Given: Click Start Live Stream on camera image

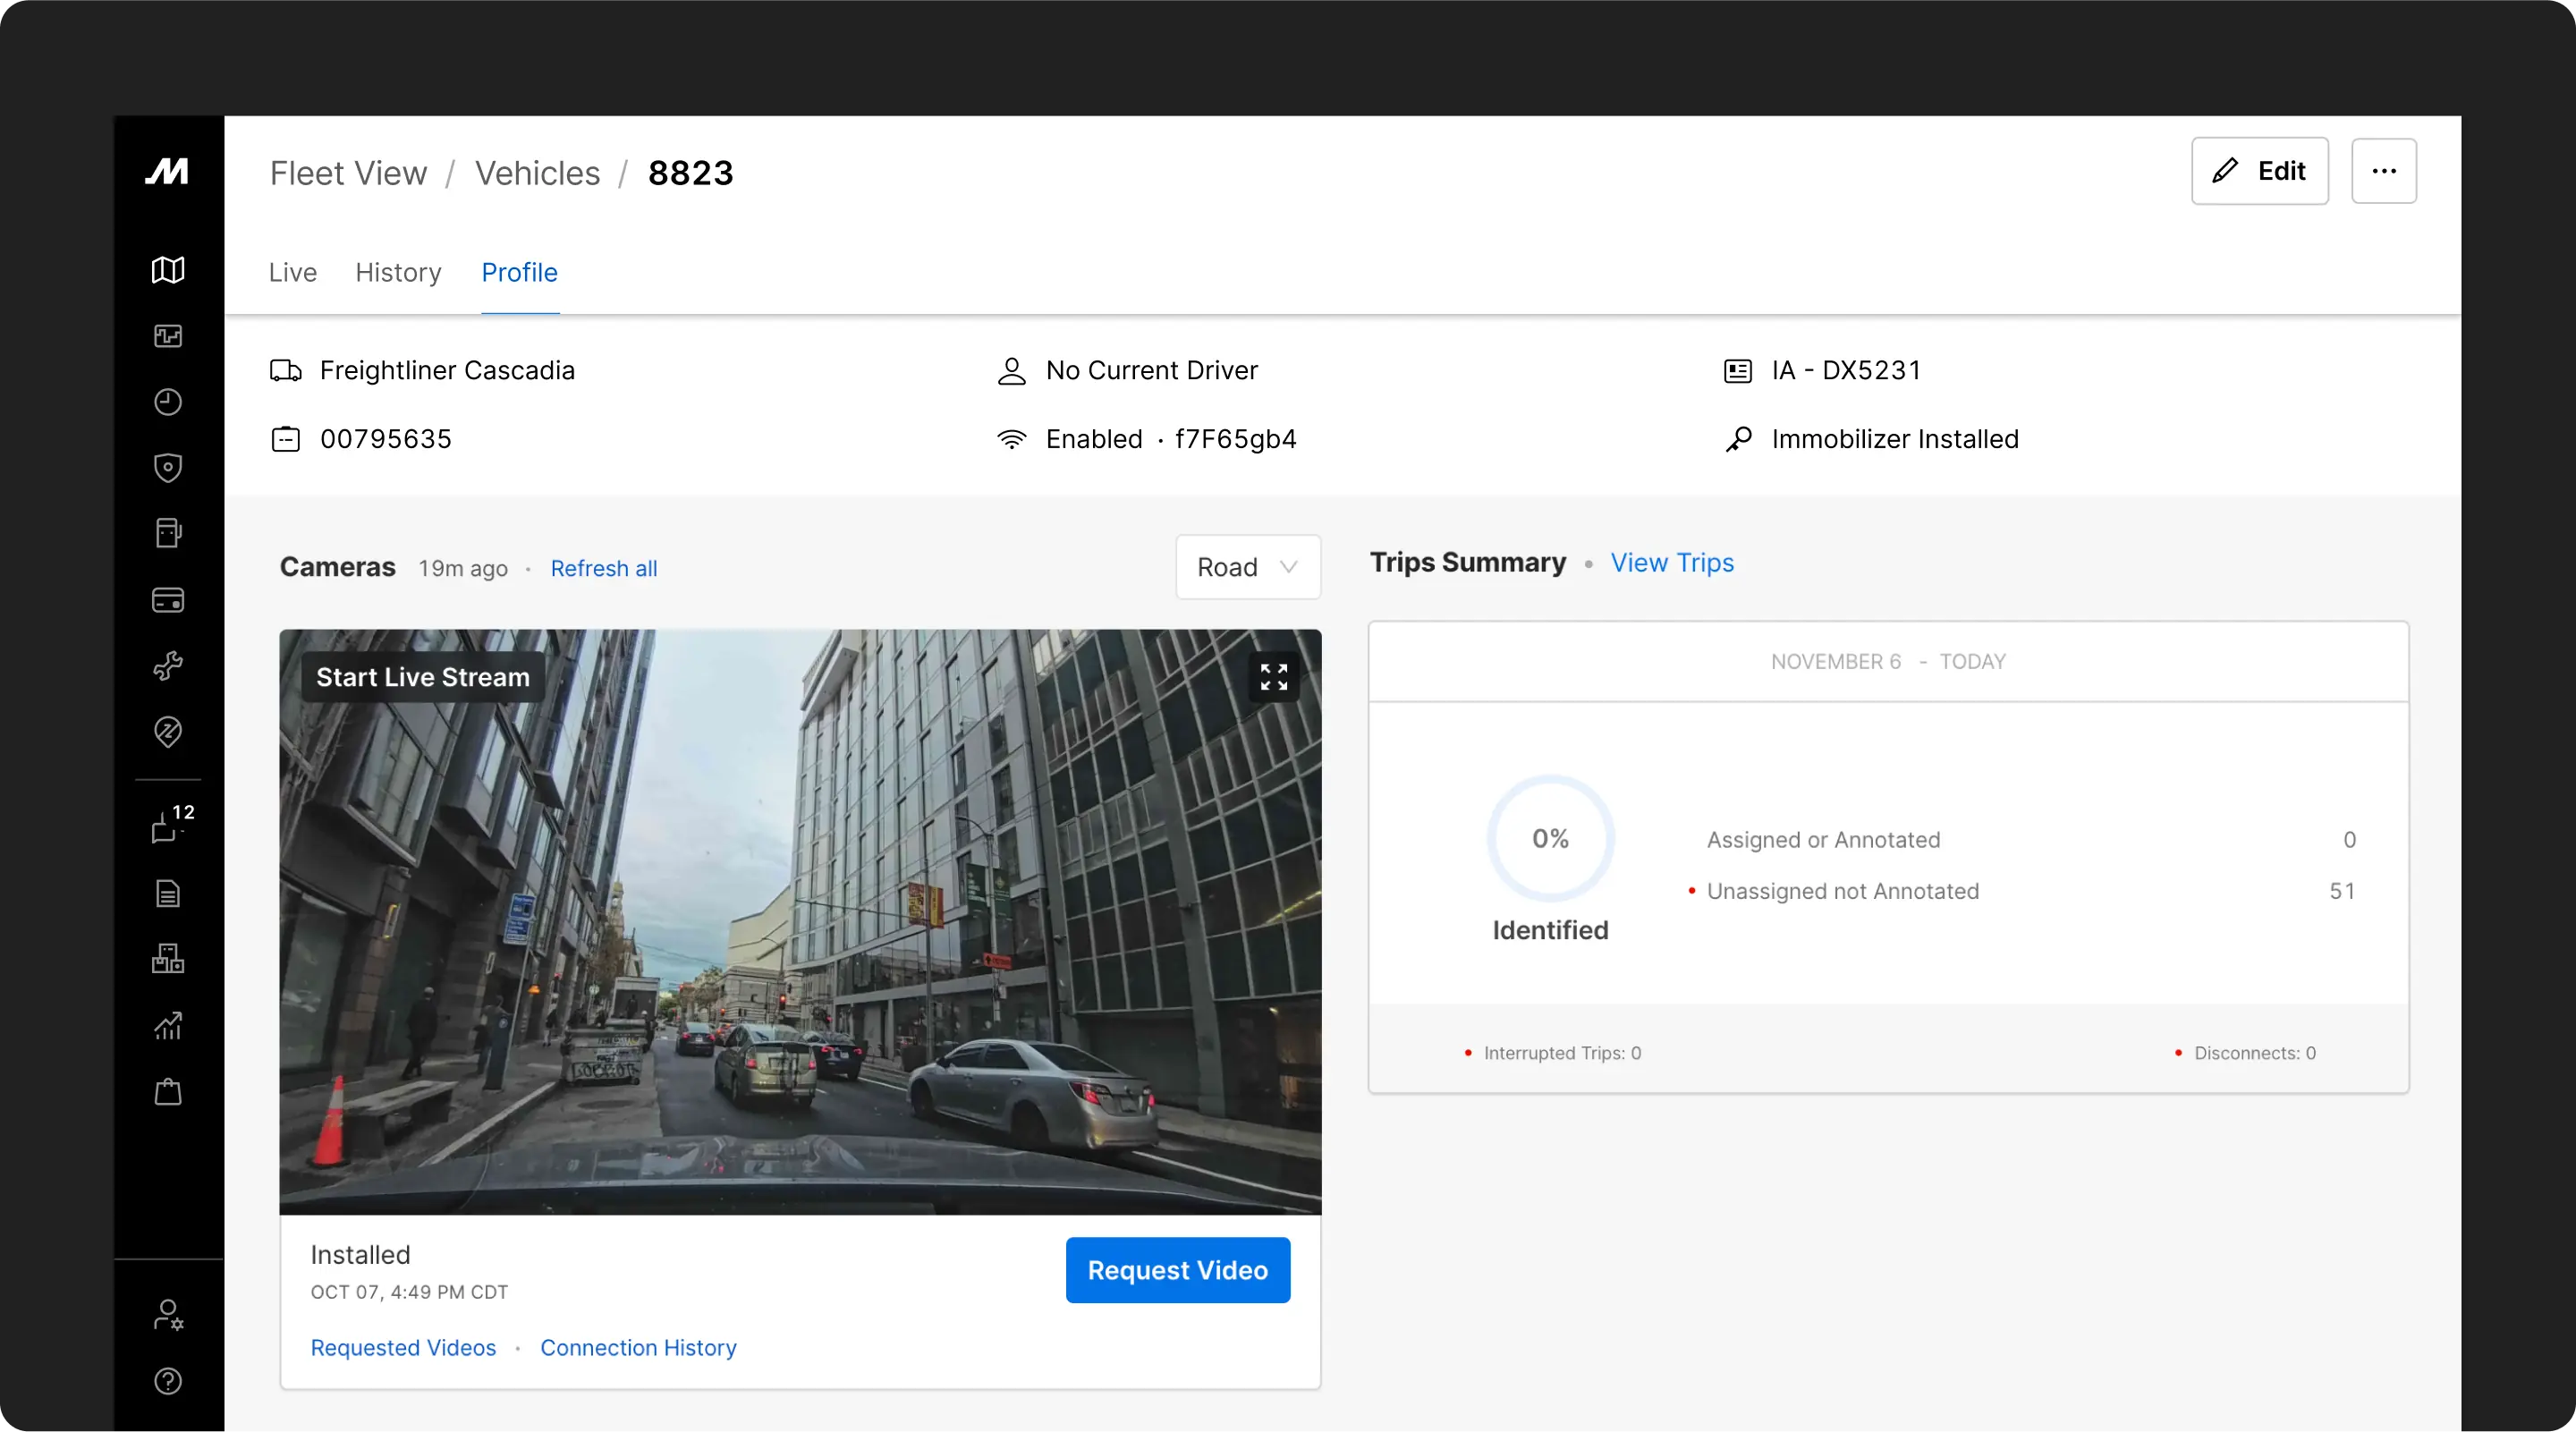Looking at the screenshot, I should pos(423,677).
